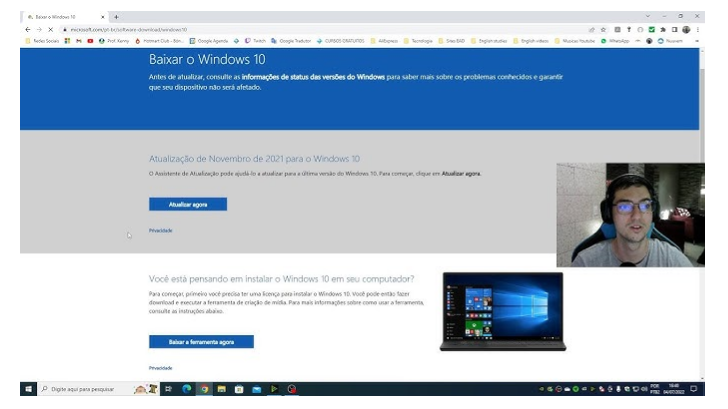This screenshot has height=409, width=728.
Task: Open the WhatsApp bookmark
Action: (615, 41)
